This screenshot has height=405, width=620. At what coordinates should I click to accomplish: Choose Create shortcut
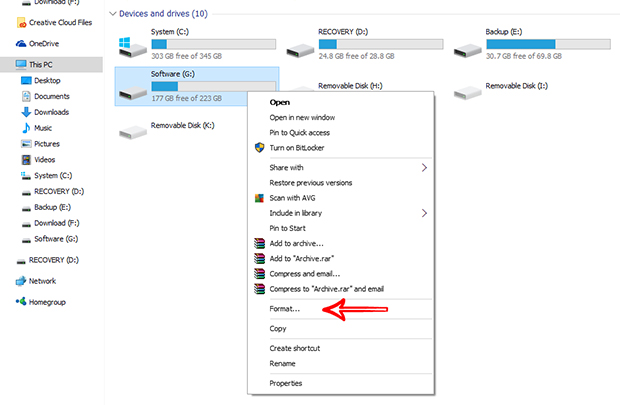pos(295,348)
